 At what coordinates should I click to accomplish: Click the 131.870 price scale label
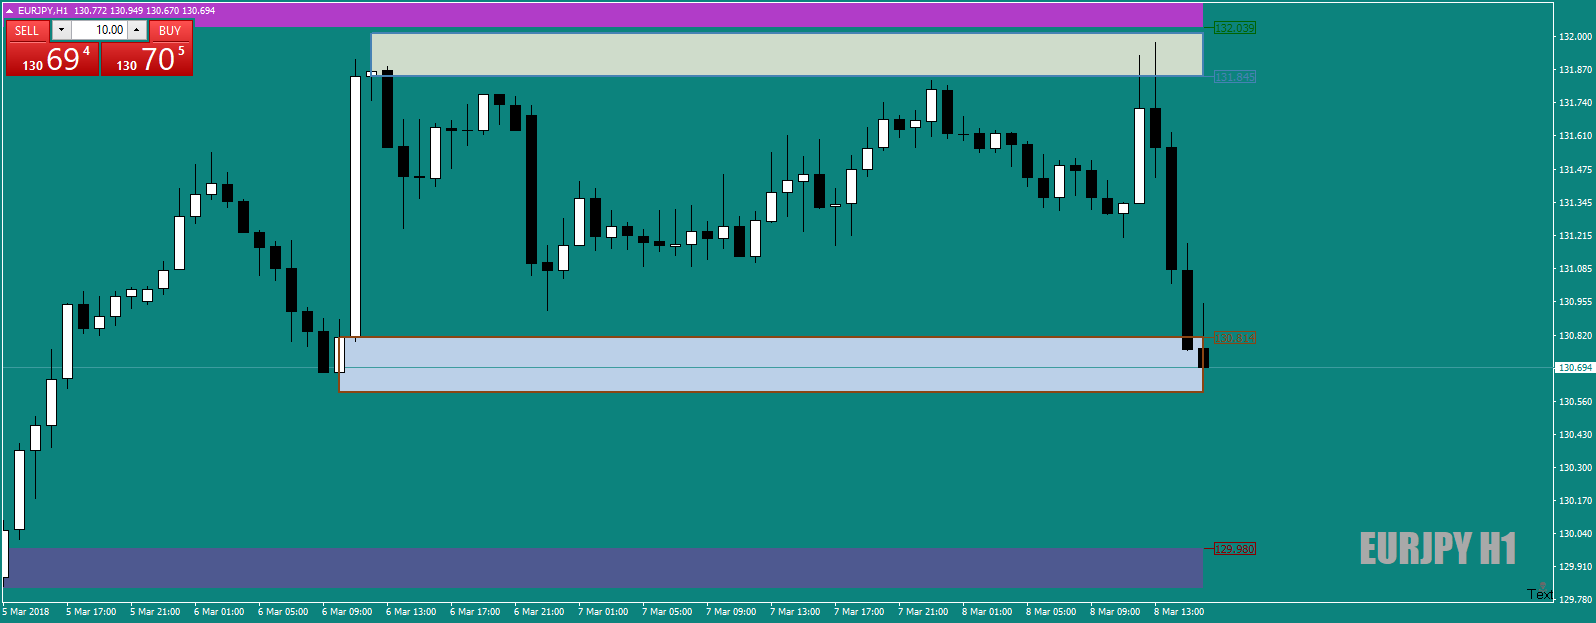(1575, 70)
